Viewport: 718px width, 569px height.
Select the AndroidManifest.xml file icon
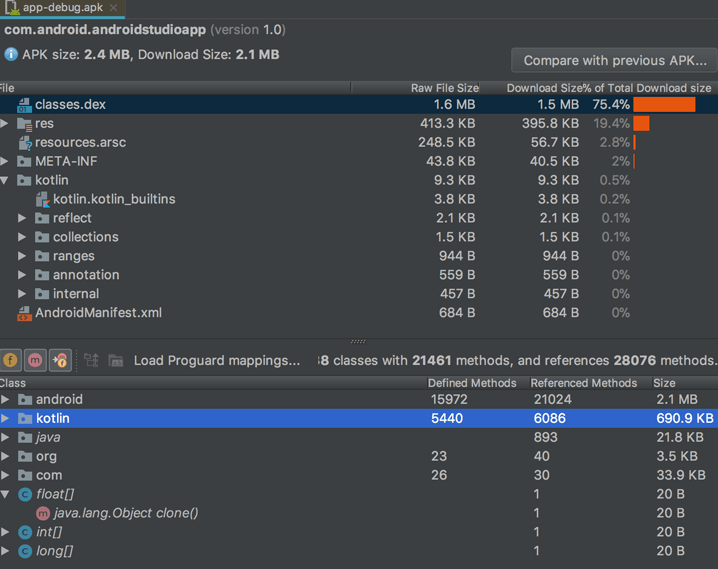(24, 314)
